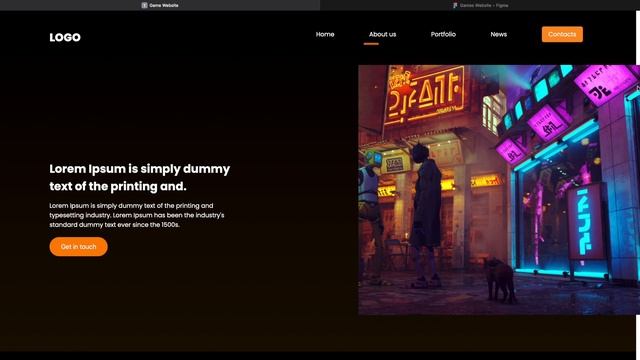Switch to the Game Website tab
Screen dimensions: 640x360
160,5
